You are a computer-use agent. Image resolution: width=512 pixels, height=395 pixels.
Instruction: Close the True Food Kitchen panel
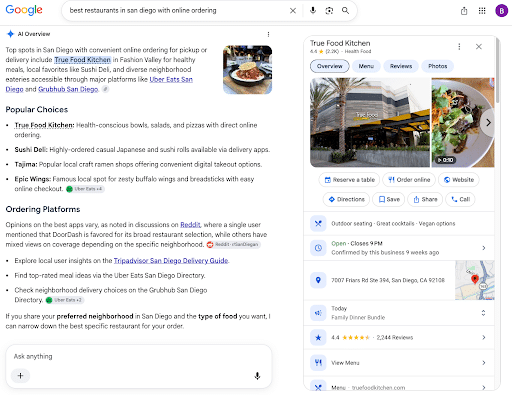[x=479, y=47]
